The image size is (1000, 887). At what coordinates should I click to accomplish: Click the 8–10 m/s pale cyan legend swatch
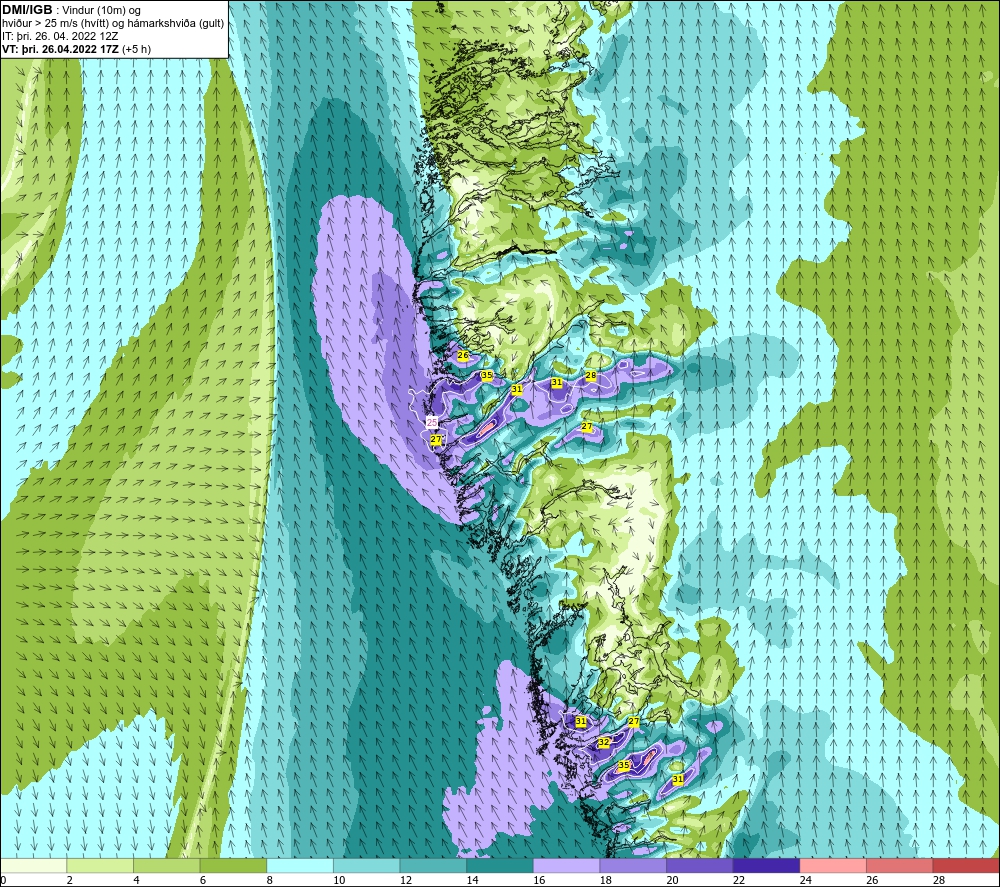pos(300,865)
